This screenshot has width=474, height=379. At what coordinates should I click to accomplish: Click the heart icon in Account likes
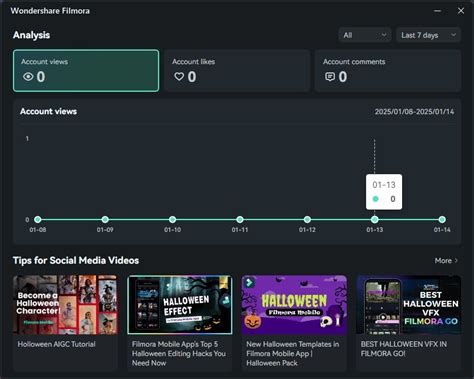(x=179, y=77)
